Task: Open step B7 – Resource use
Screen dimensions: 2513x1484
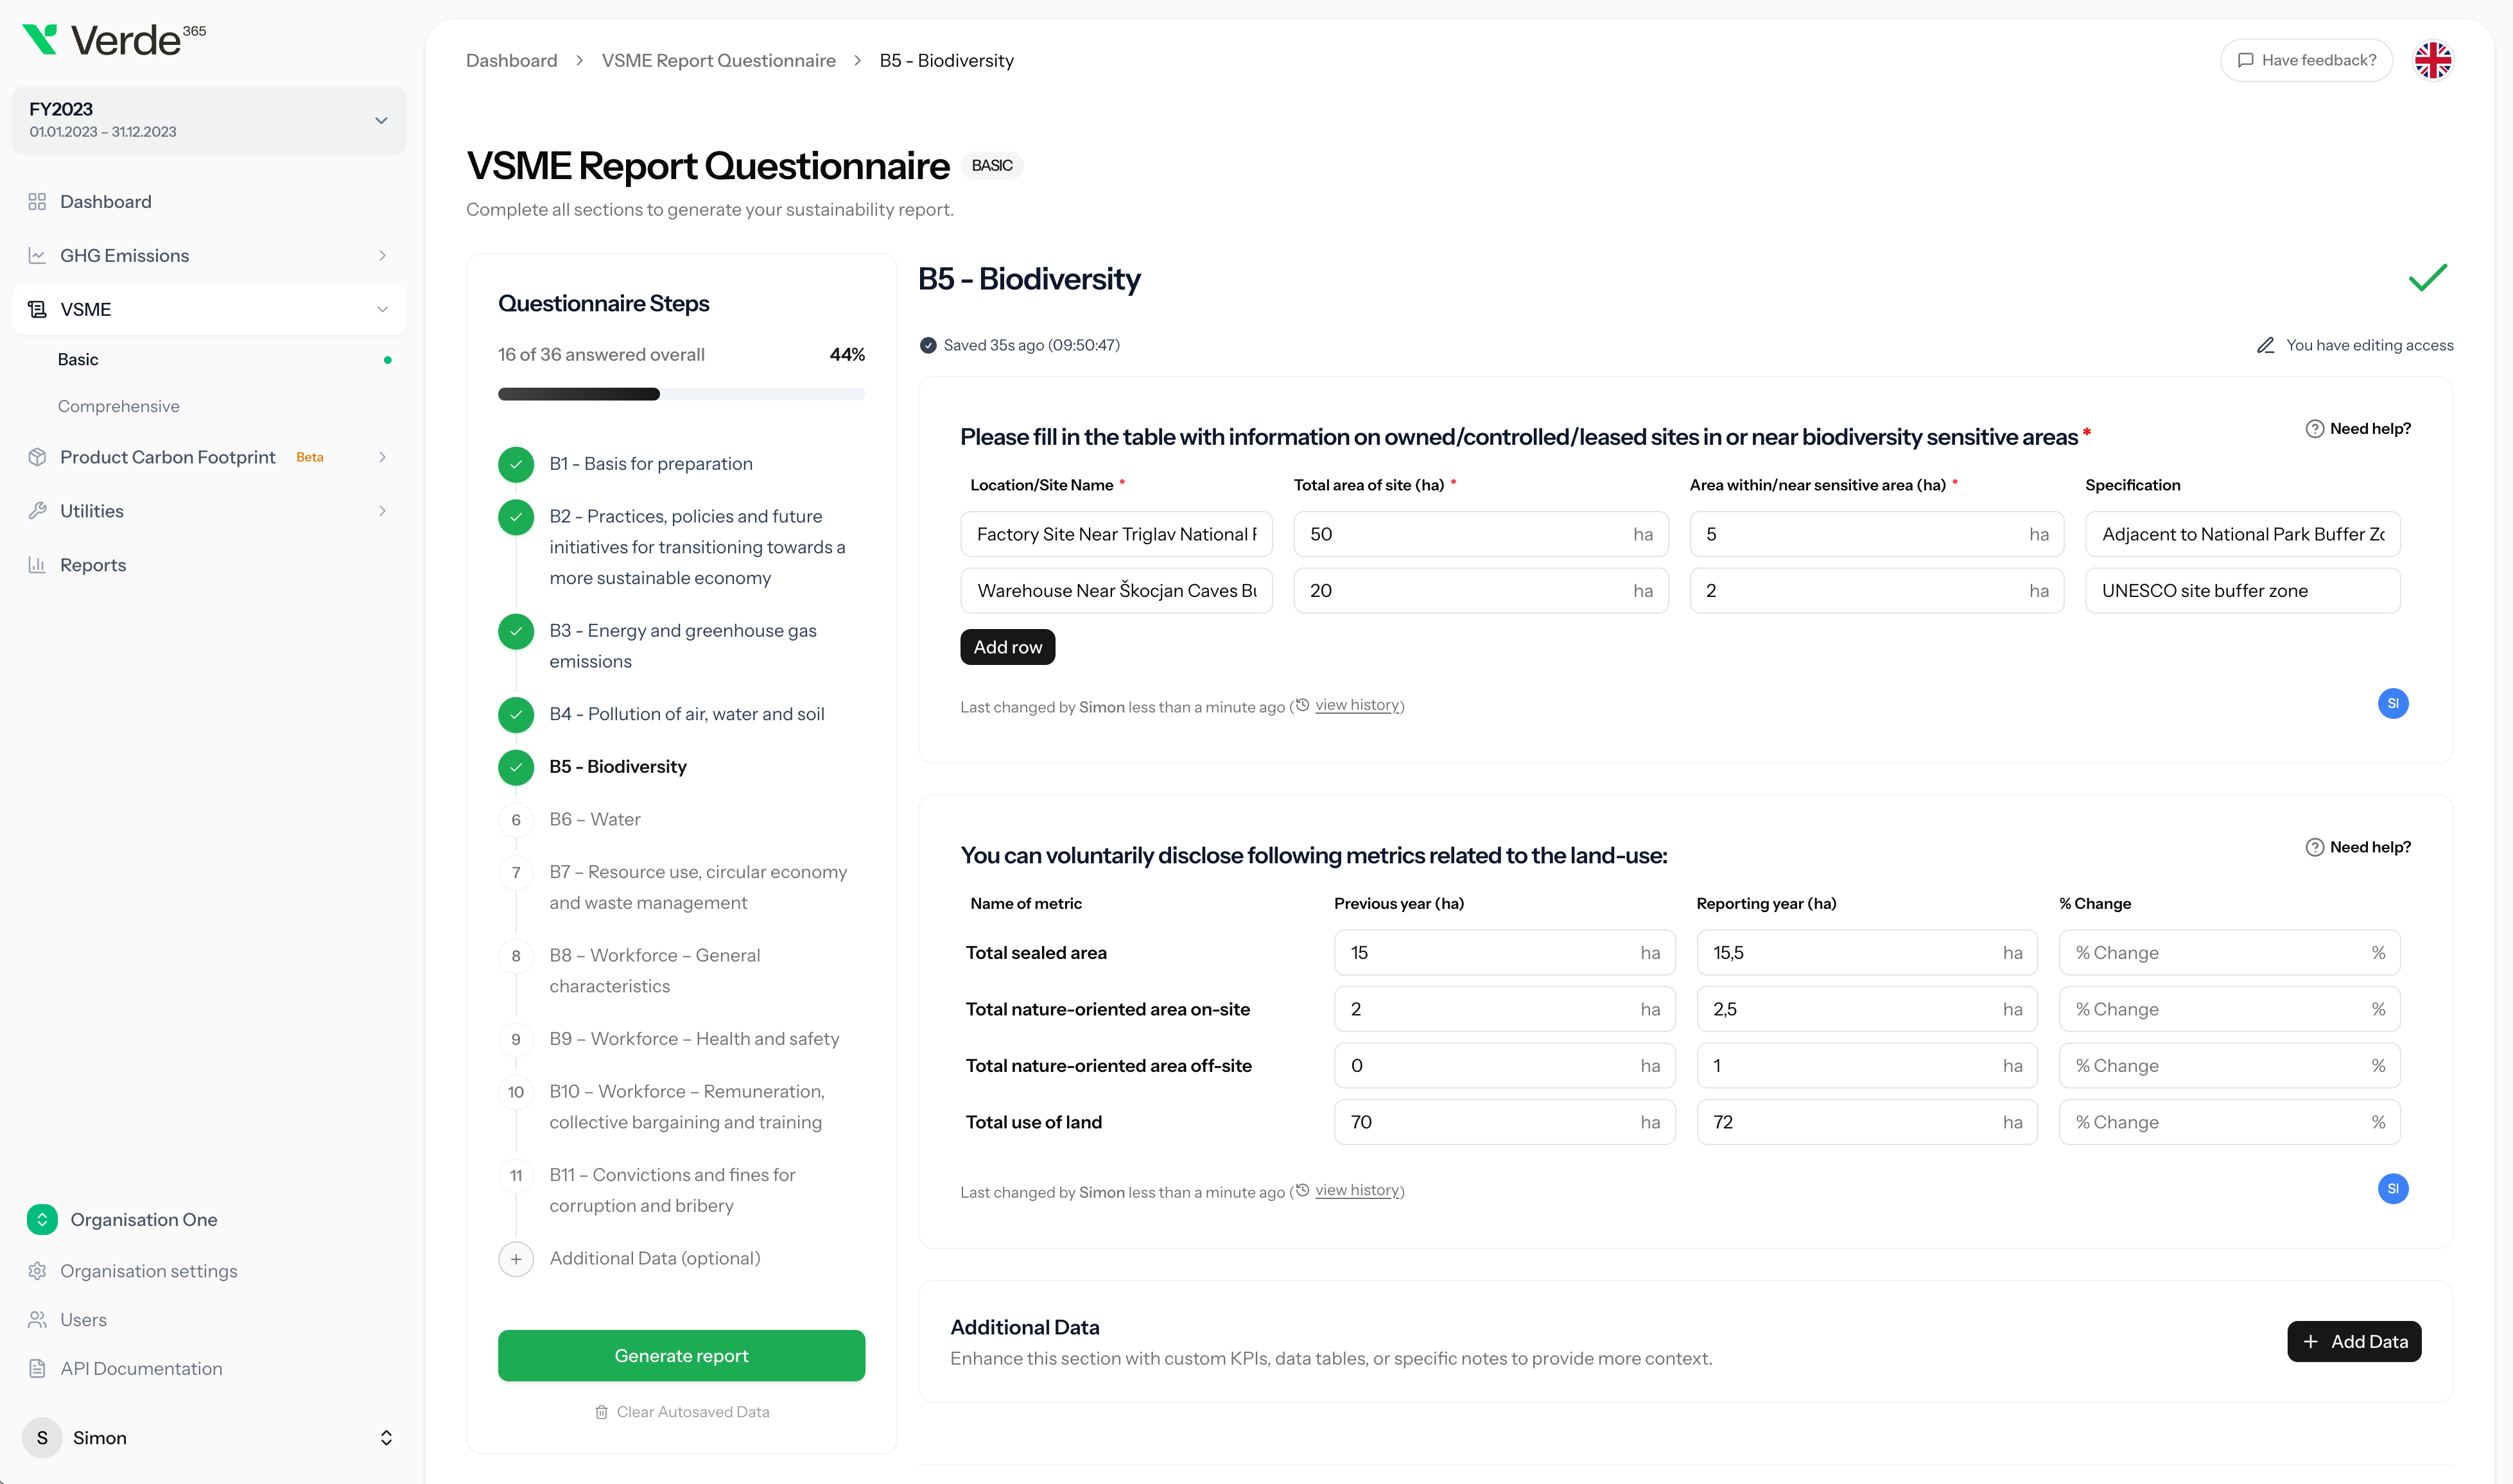Action: (x=698, y=887)
